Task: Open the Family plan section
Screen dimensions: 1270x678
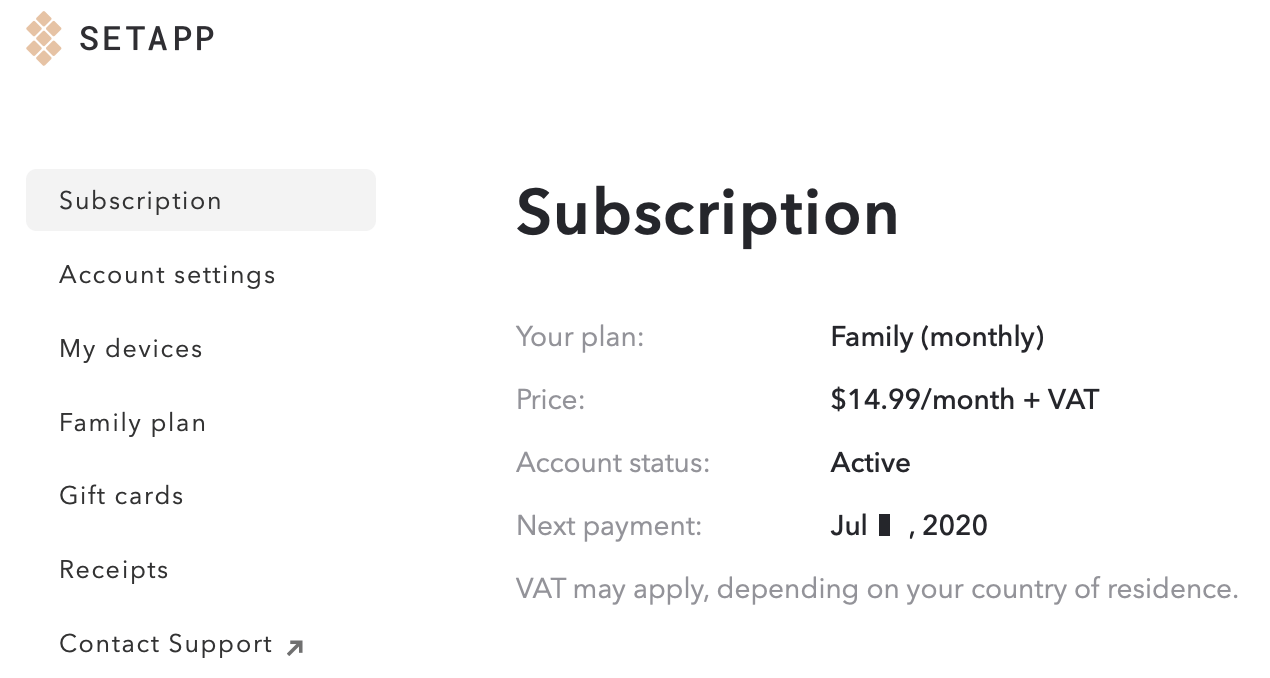Action: coord(133,423)
